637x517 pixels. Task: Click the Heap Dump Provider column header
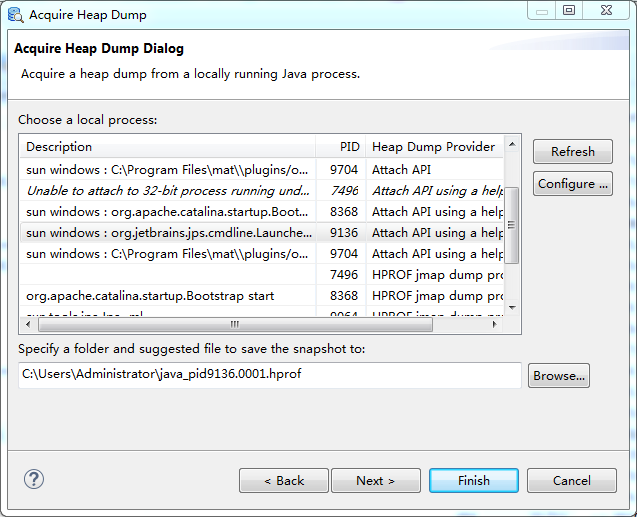[x=435, y=147]
